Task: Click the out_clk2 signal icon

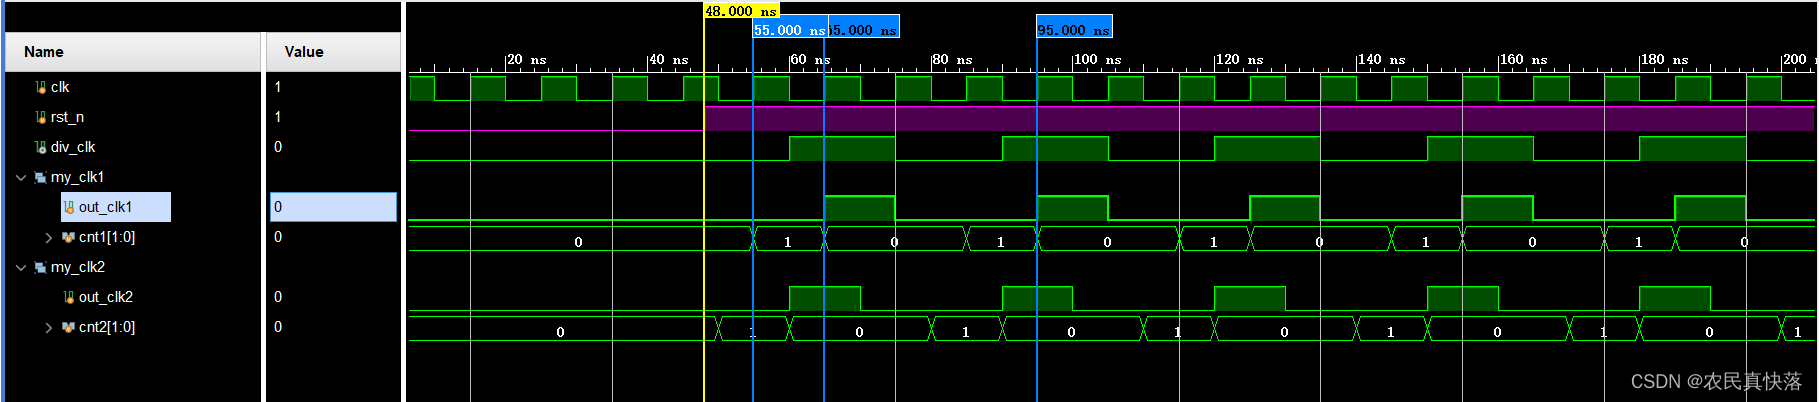Action: [69, 298]
